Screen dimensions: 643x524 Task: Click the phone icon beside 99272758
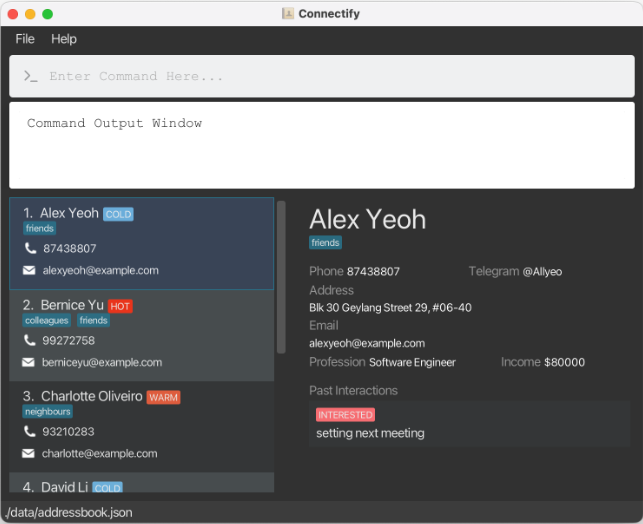point(29,340)
